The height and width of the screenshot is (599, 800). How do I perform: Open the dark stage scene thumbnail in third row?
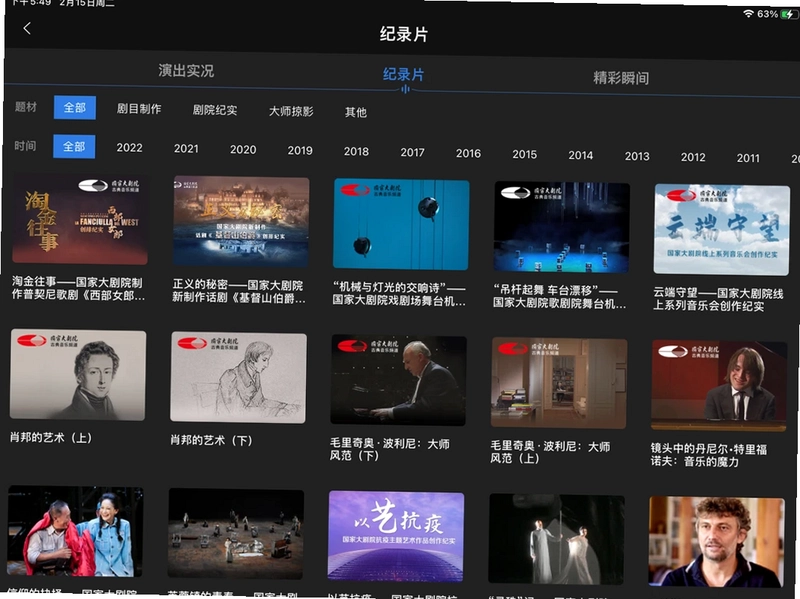tap(236, 534)
